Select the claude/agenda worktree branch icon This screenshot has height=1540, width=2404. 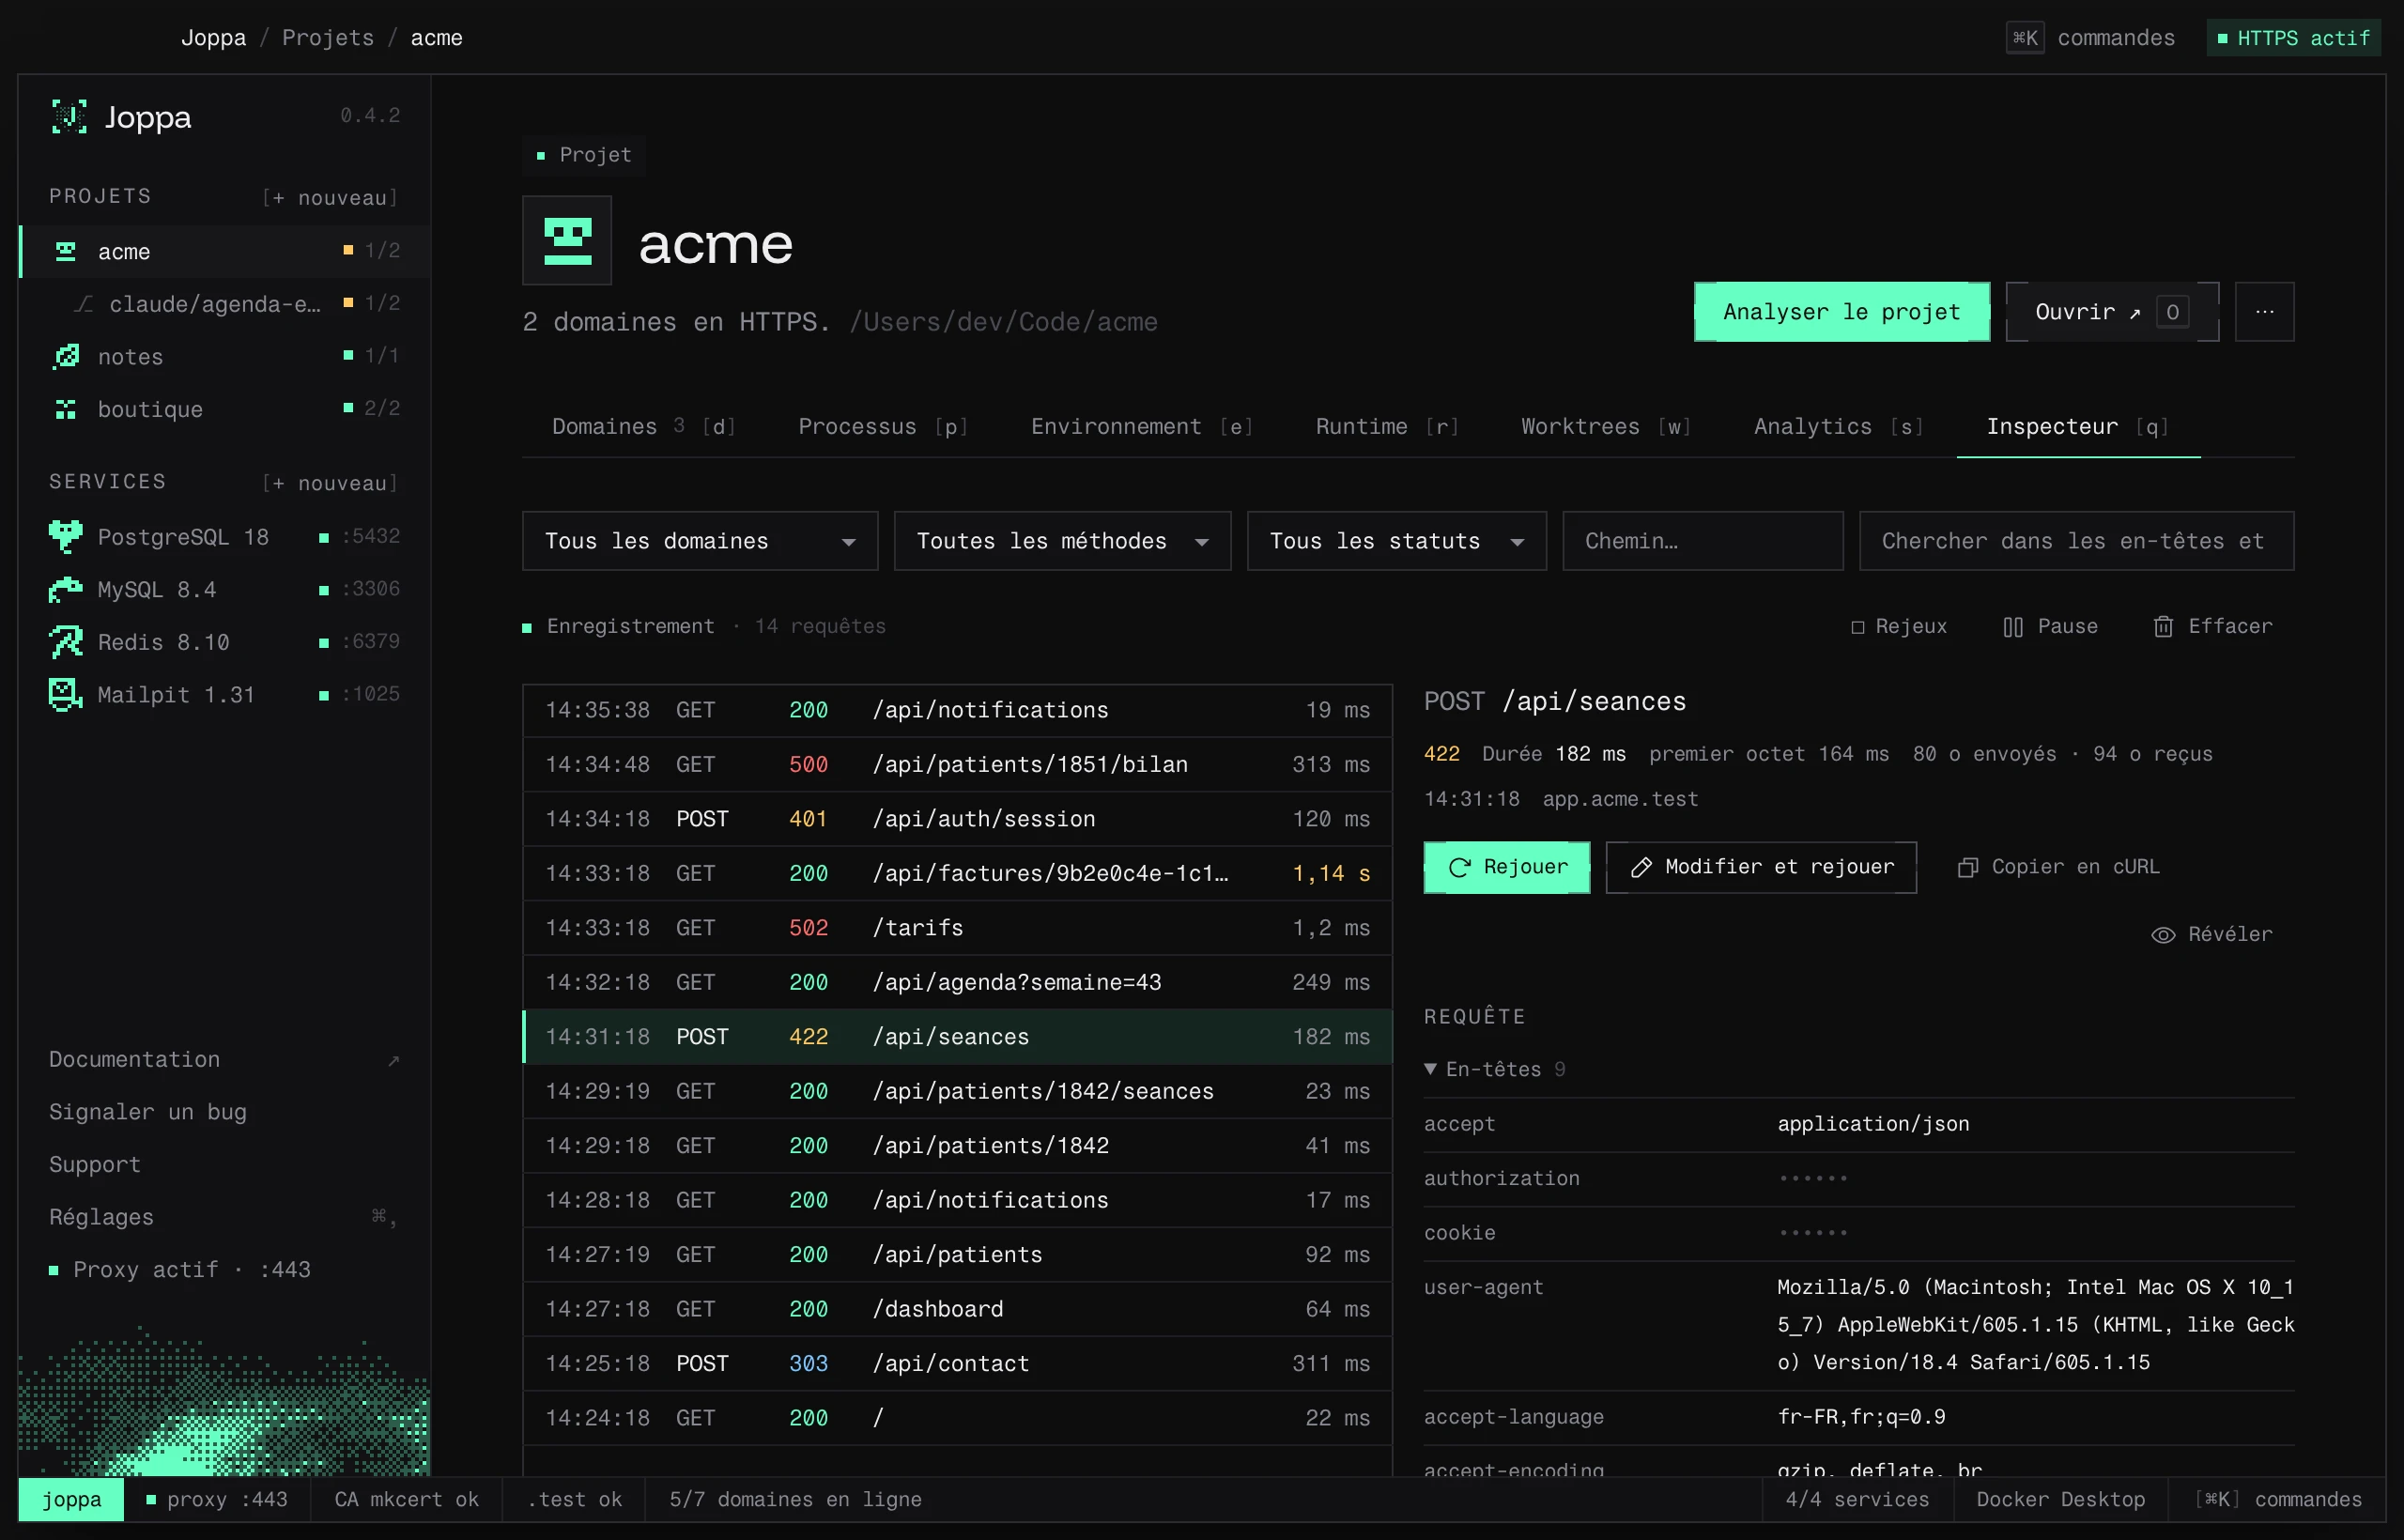(x=84, y=304)
